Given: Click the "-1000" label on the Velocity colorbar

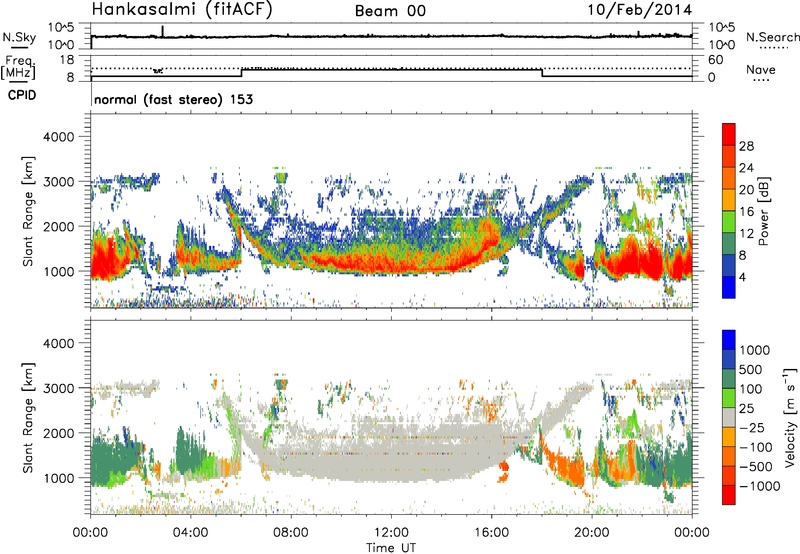Looking at the screenshot, I should coord(759,486).
